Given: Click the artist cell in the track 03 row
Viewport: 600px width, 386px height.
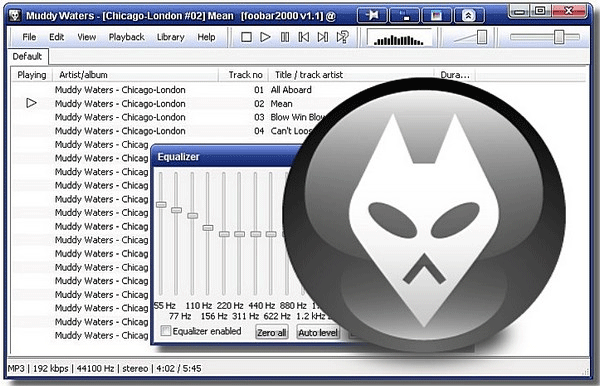Looking at the screenshot, I should (120, 117).
